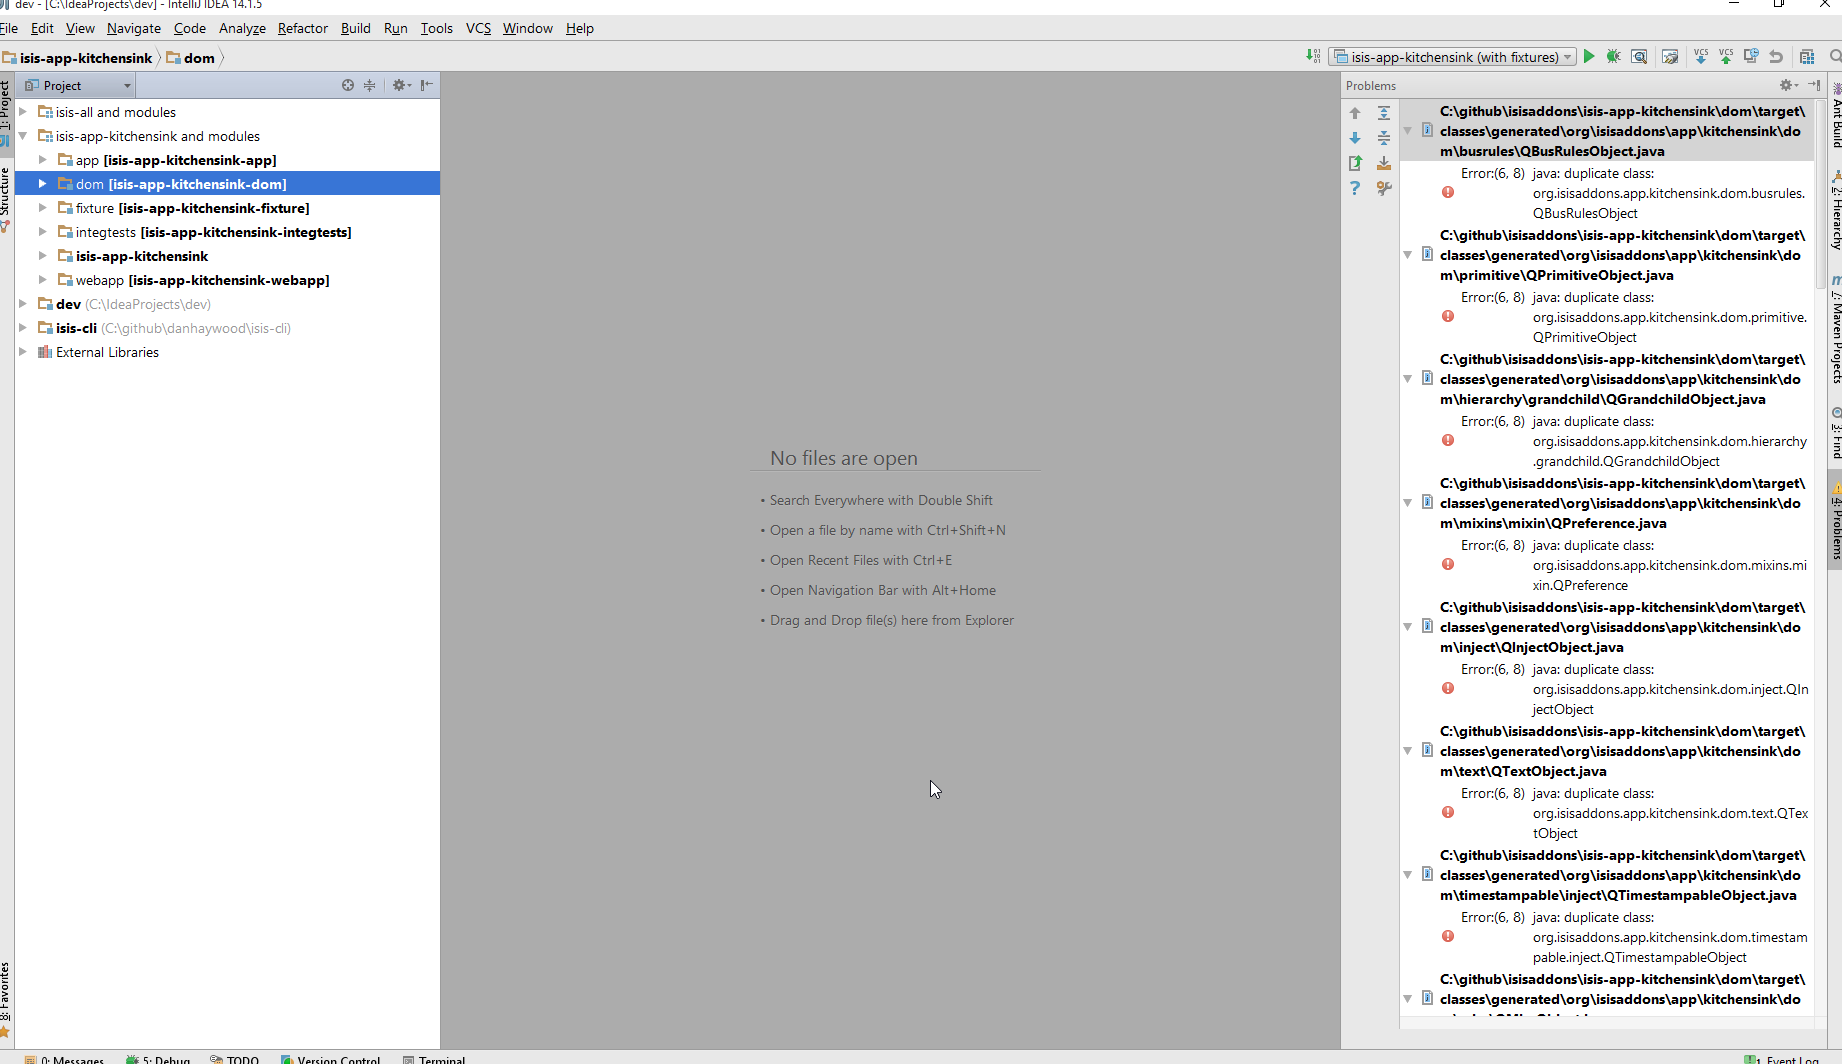Expand the isis-all and modules node
This screenshot has width=1842, height=1064.
tap(23, 112)
